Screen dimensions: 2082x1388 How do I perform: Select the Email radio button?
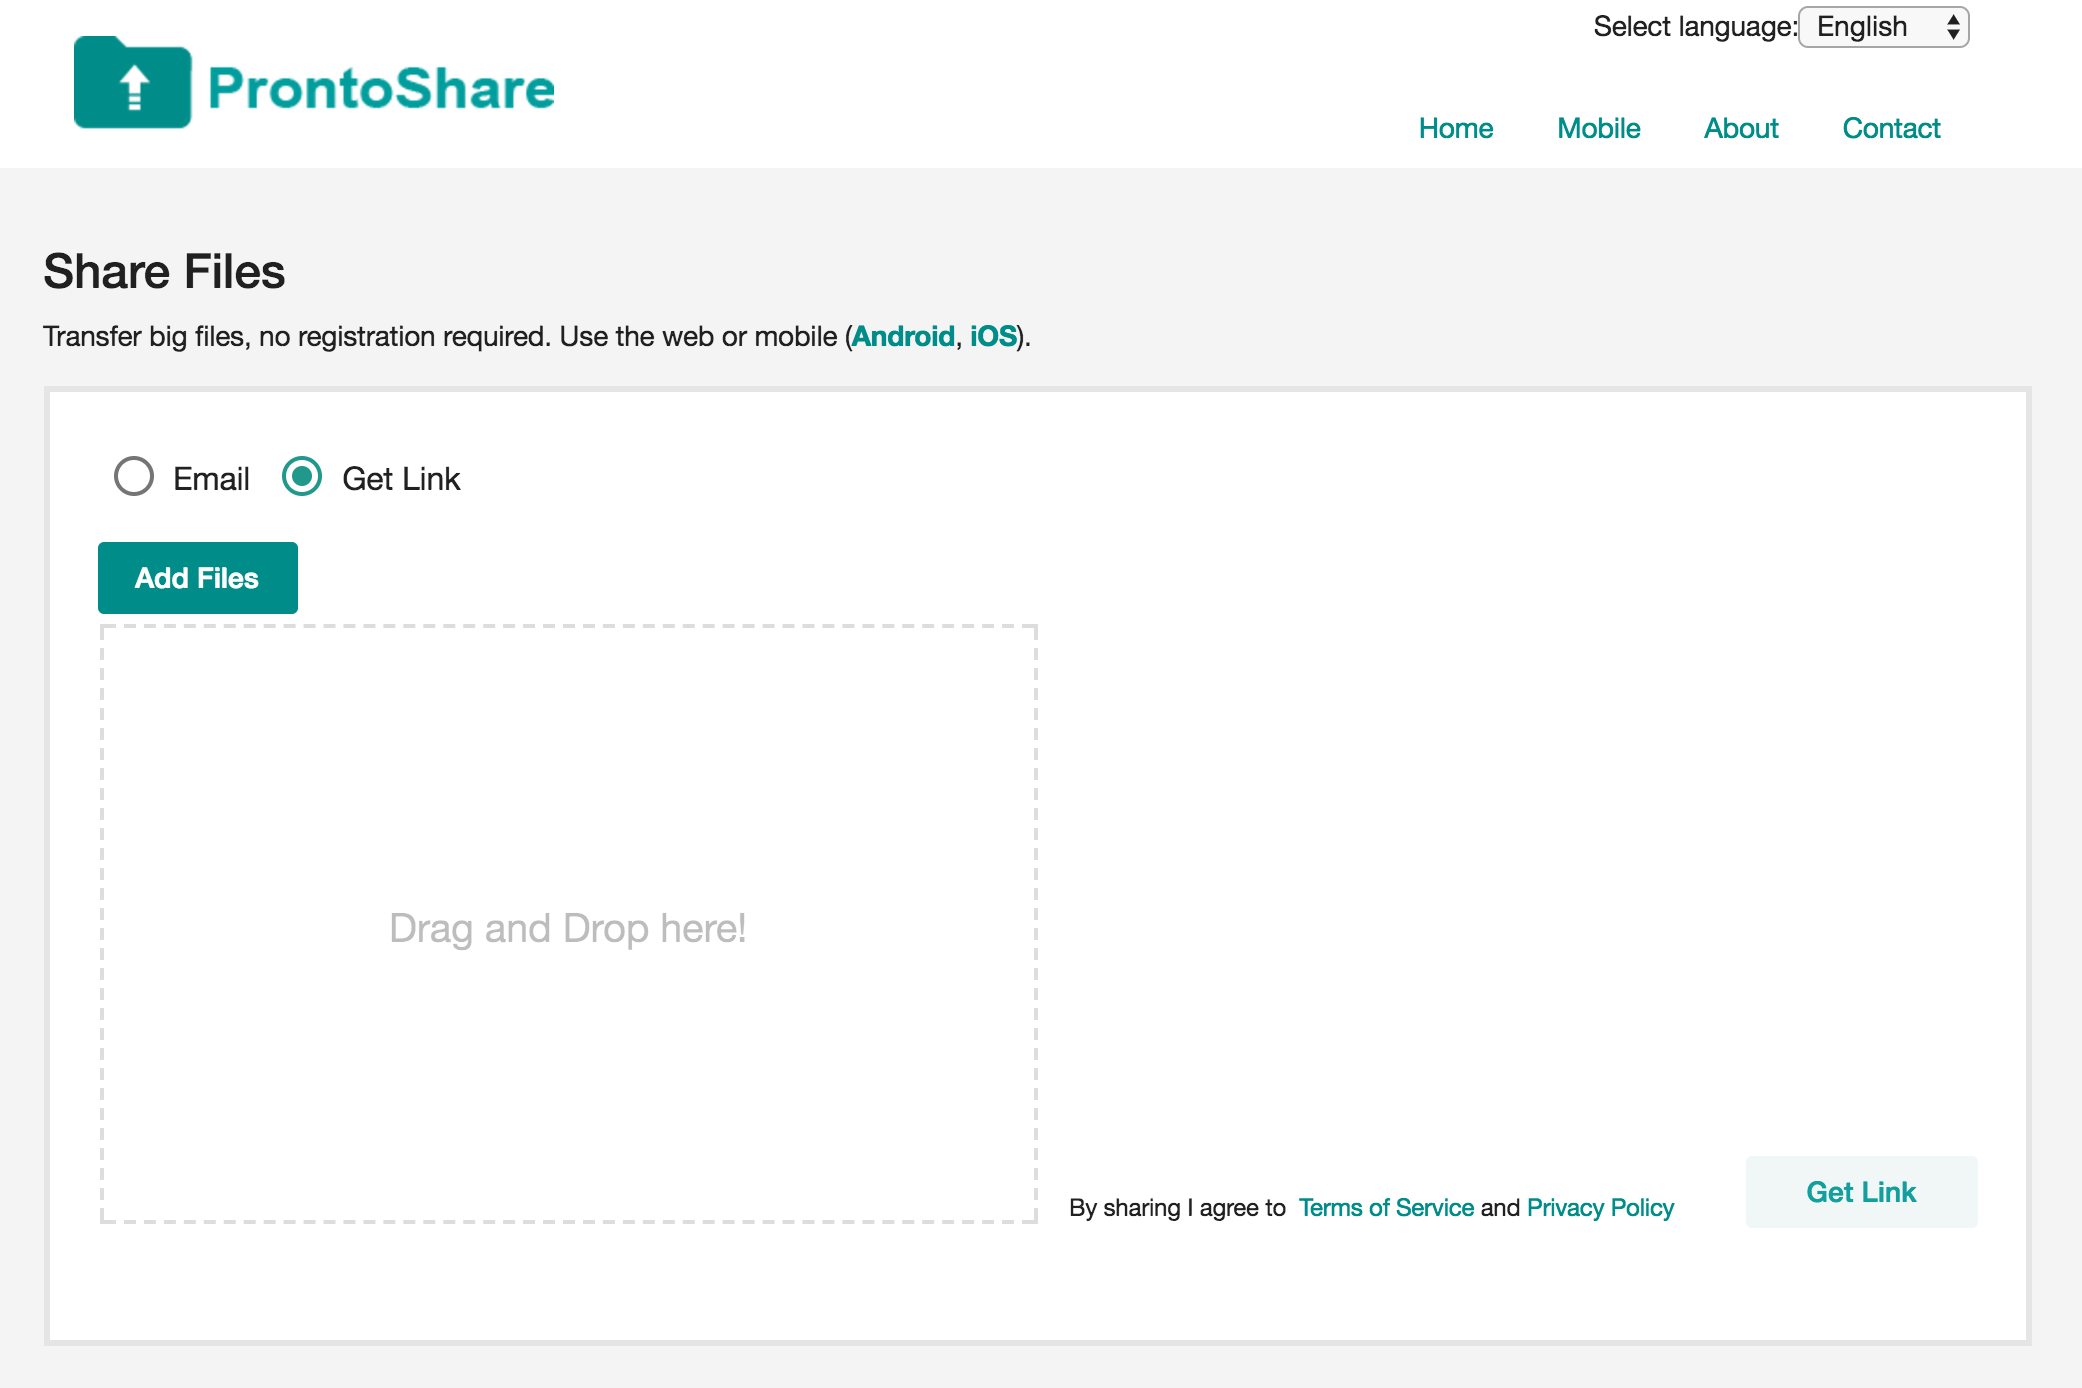pos(134,478)
